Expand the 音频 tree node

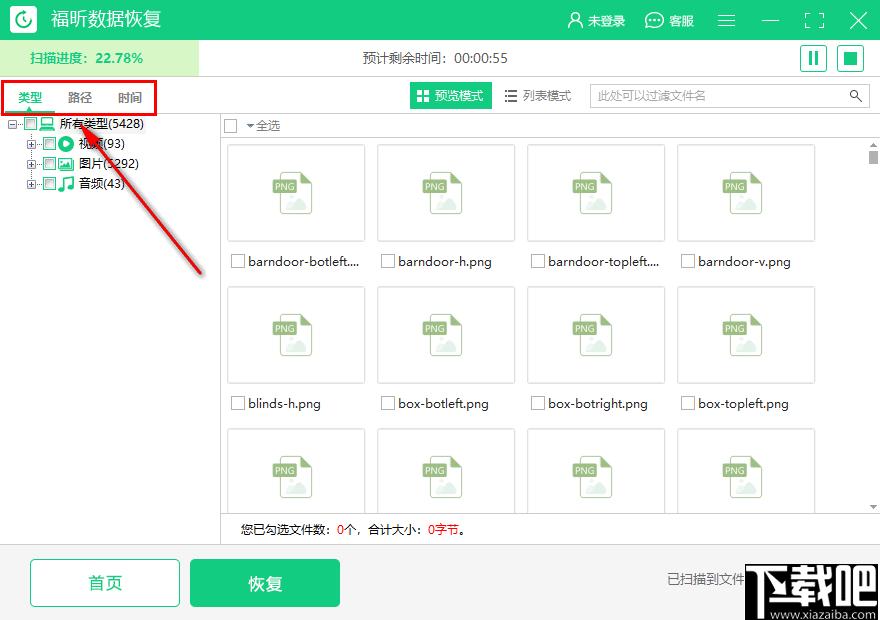pyautogui.click(x=31, y=184)
